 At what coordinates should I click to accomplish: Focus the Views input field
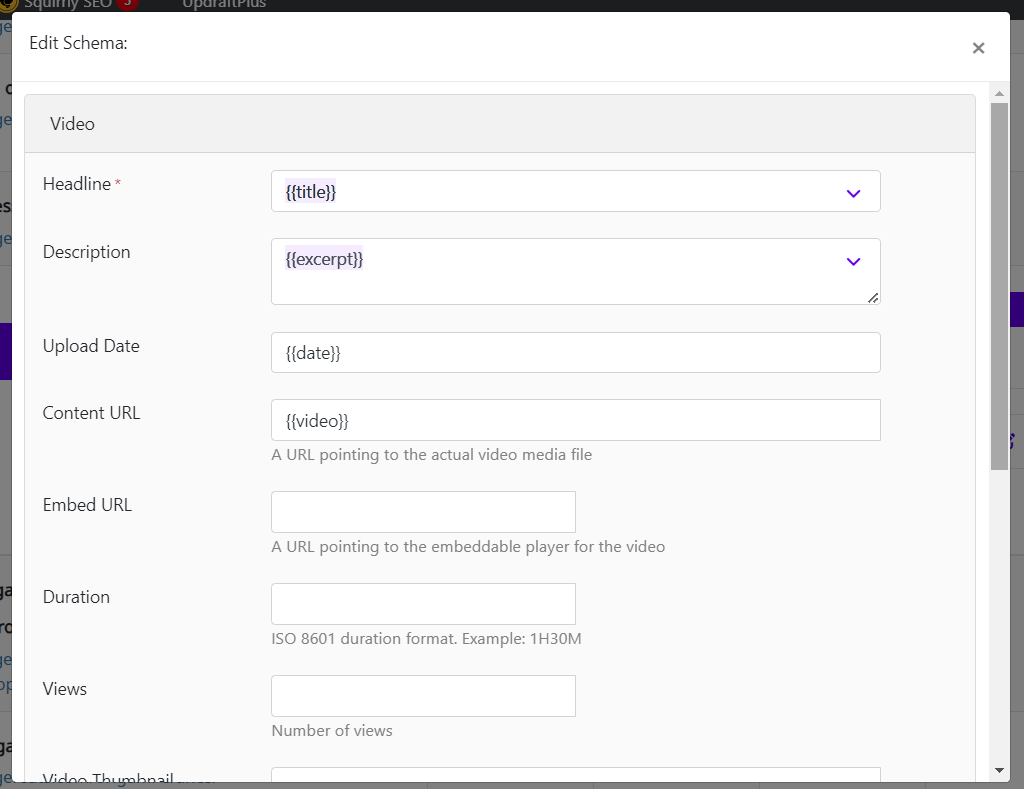pos(423,696)
